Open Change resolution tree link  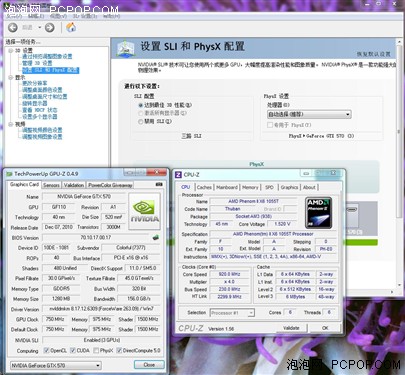pos(35,83)
